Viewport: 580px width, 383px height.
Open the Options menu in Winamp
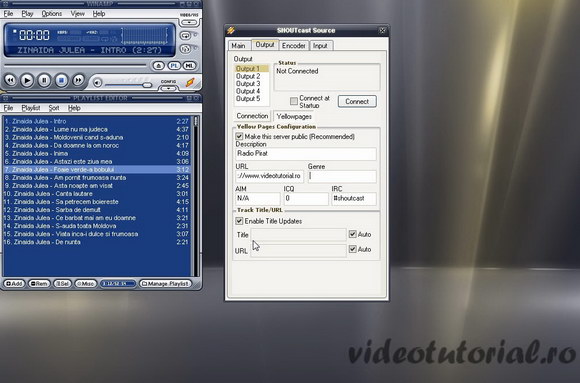[x=52, y=14]
